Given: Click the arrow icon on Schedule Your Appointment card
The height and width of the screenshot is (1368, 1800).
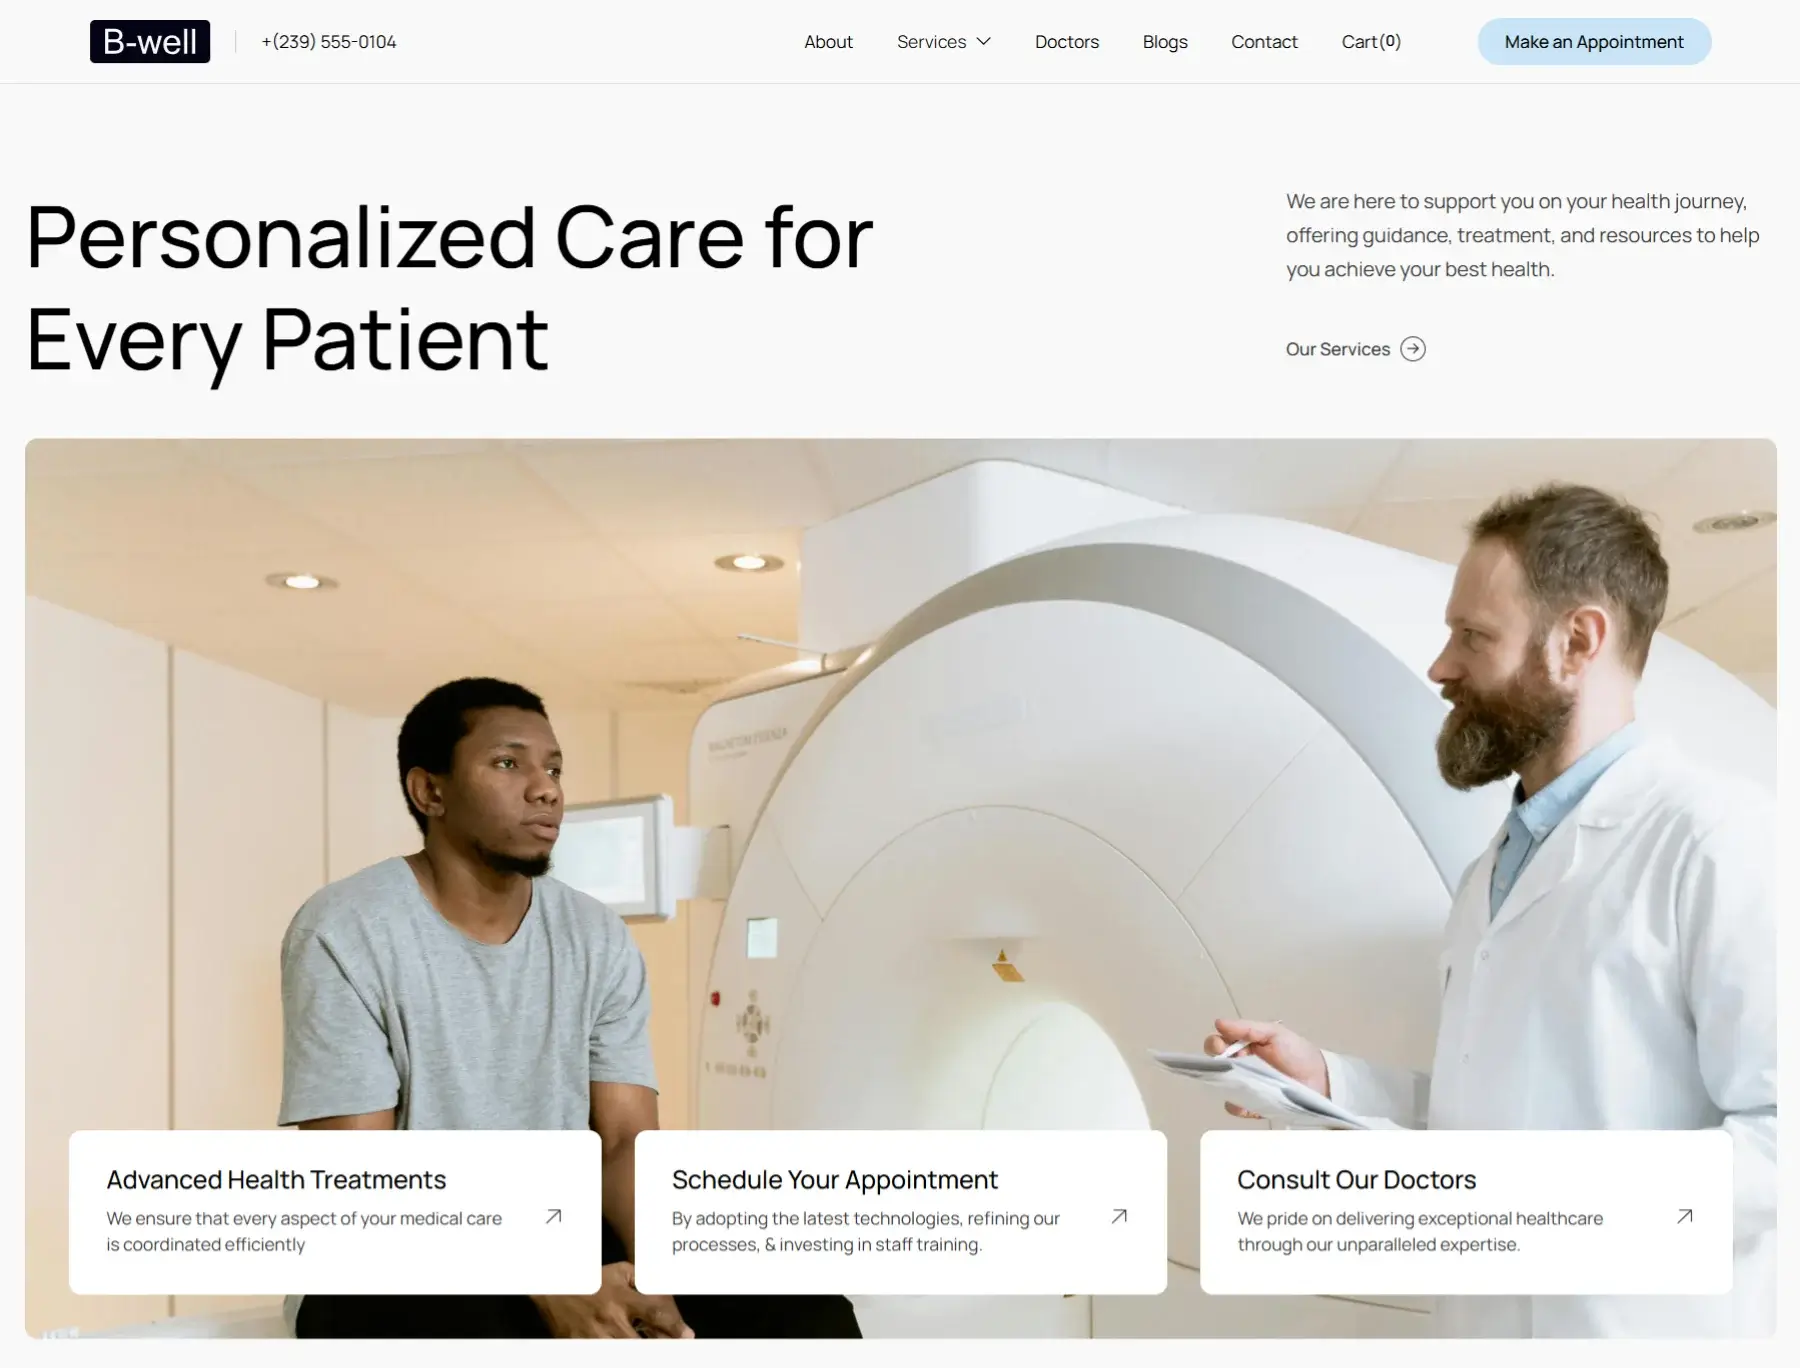Looking at the screenshot, I should pyautogui.click(x=1119, y=1216).
